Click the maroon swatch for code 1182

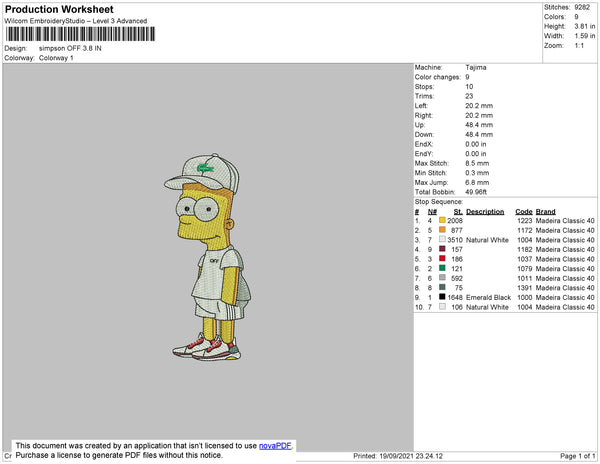(x=442, y=249)
